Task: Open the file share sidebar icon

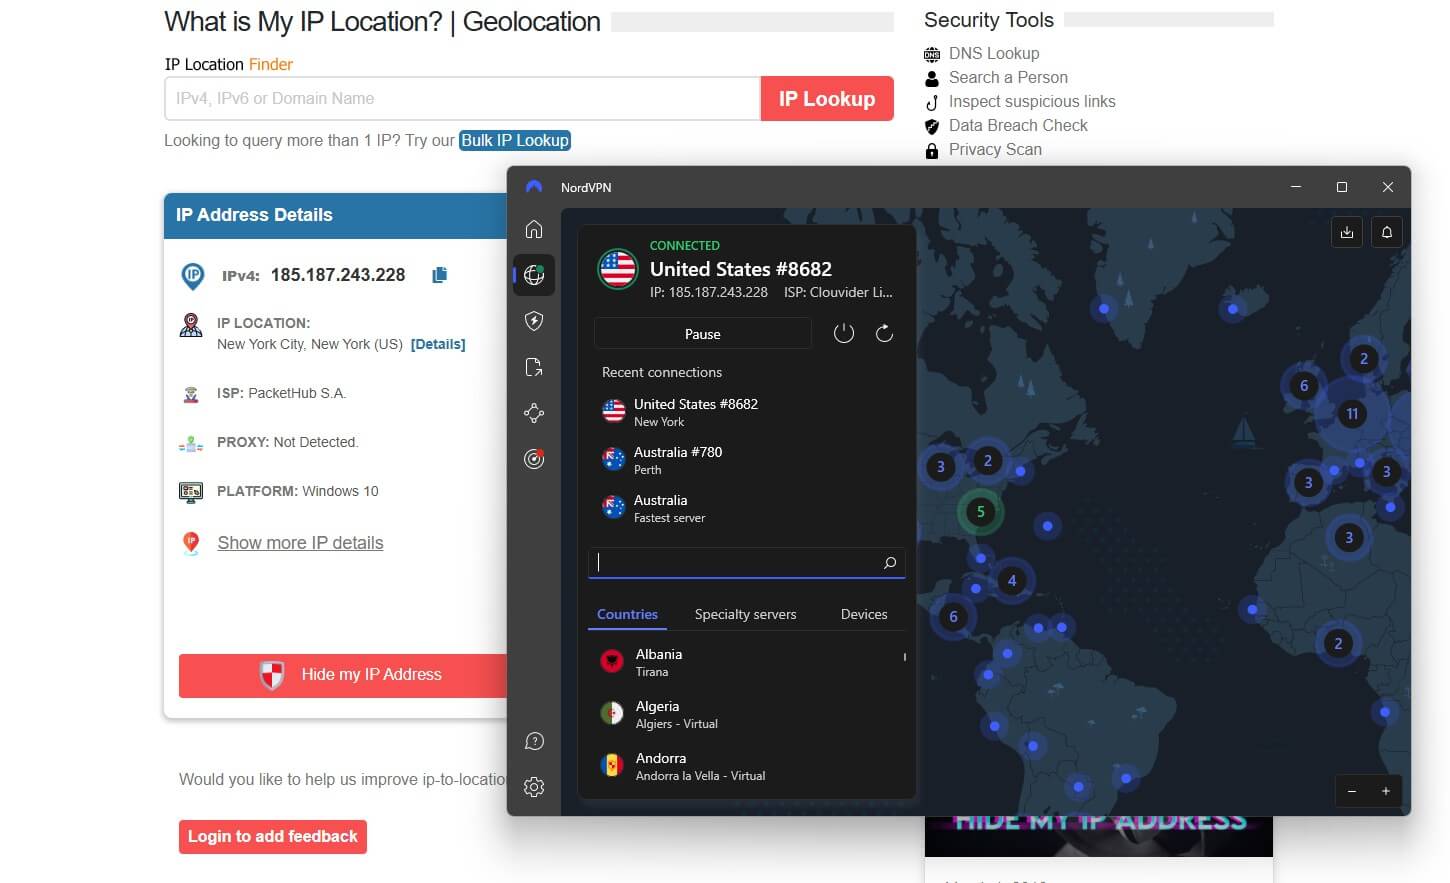Action: click(x=534, y=367)
